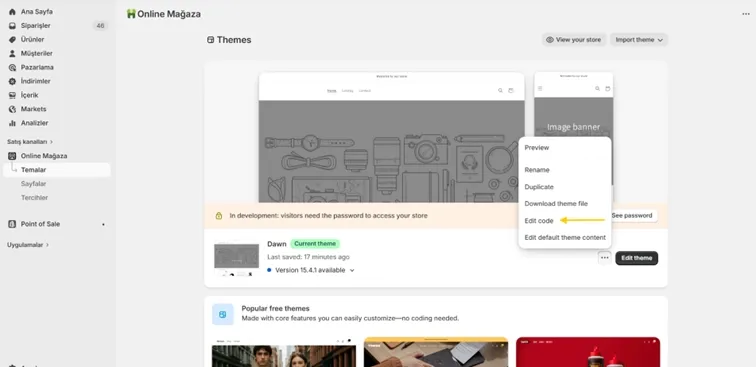756x367 pixels.
Task: Click the mobile Image banner preview
Action: point(573,127)
